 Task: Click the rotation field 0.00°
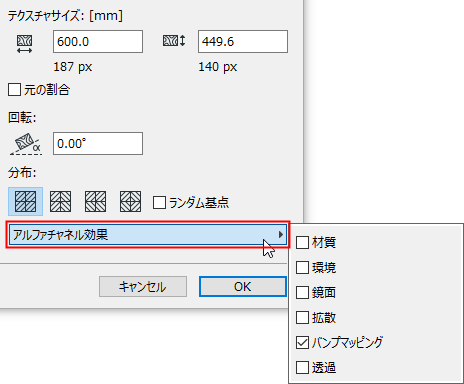point(98,144)
